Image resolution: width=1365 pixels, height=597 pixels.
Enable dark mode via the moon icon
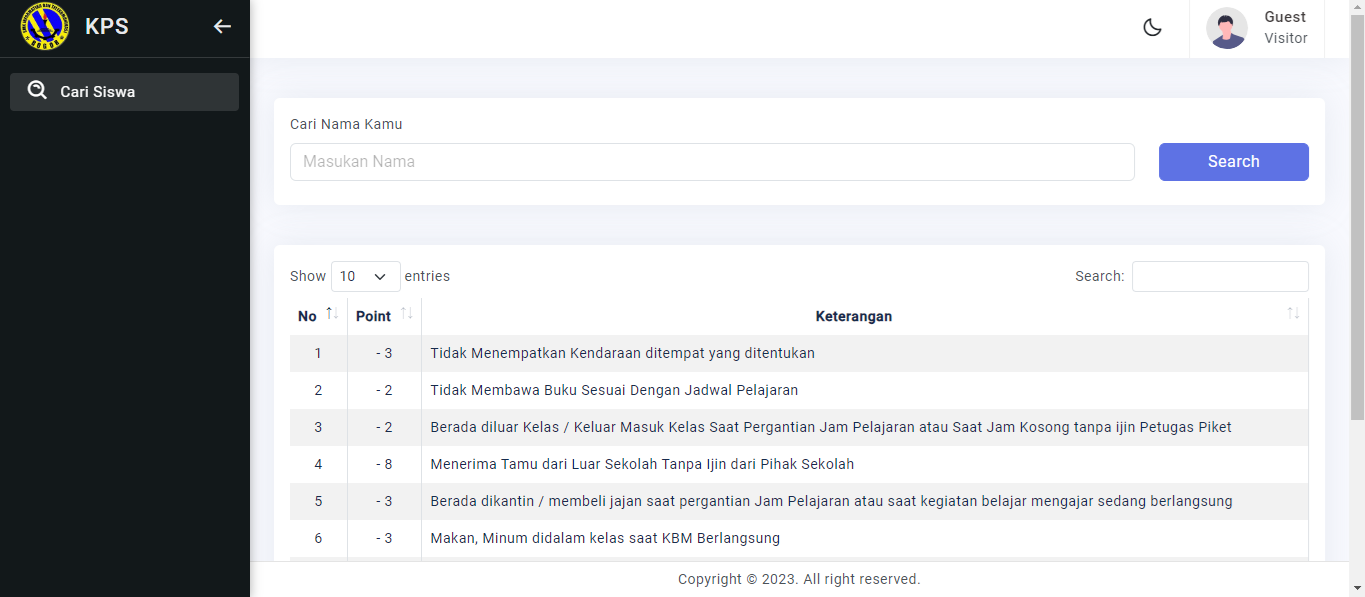coord(1152,27)
